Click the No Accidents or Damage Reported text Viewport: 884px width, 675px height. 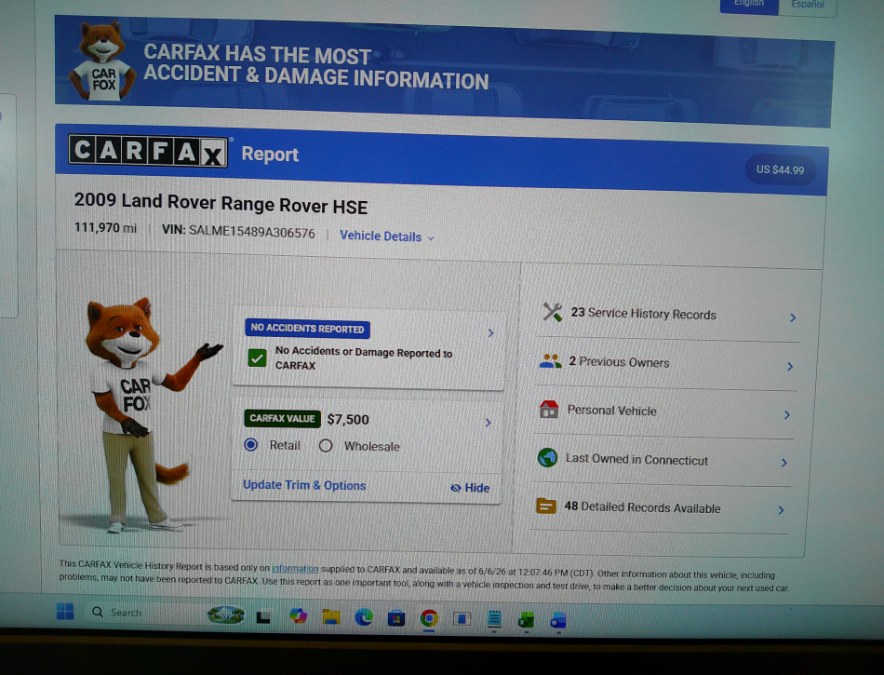click(x=364, y=358)
